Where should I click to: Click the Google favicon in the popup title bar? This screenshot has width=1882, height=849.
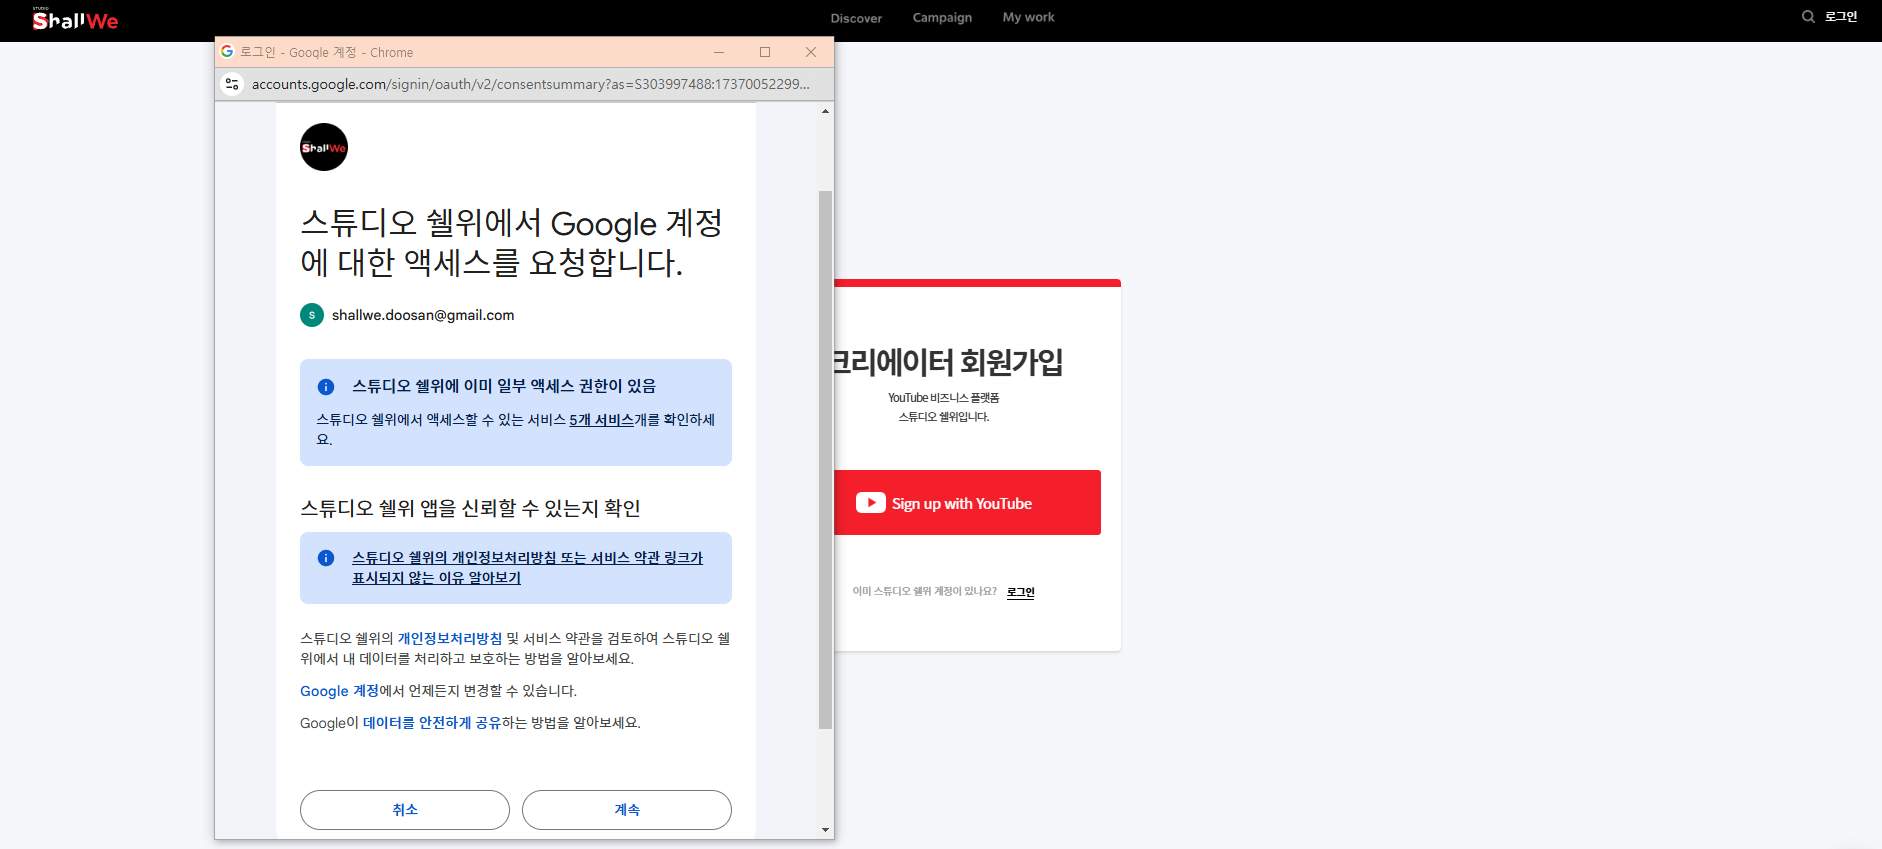[x=227, y=52]
